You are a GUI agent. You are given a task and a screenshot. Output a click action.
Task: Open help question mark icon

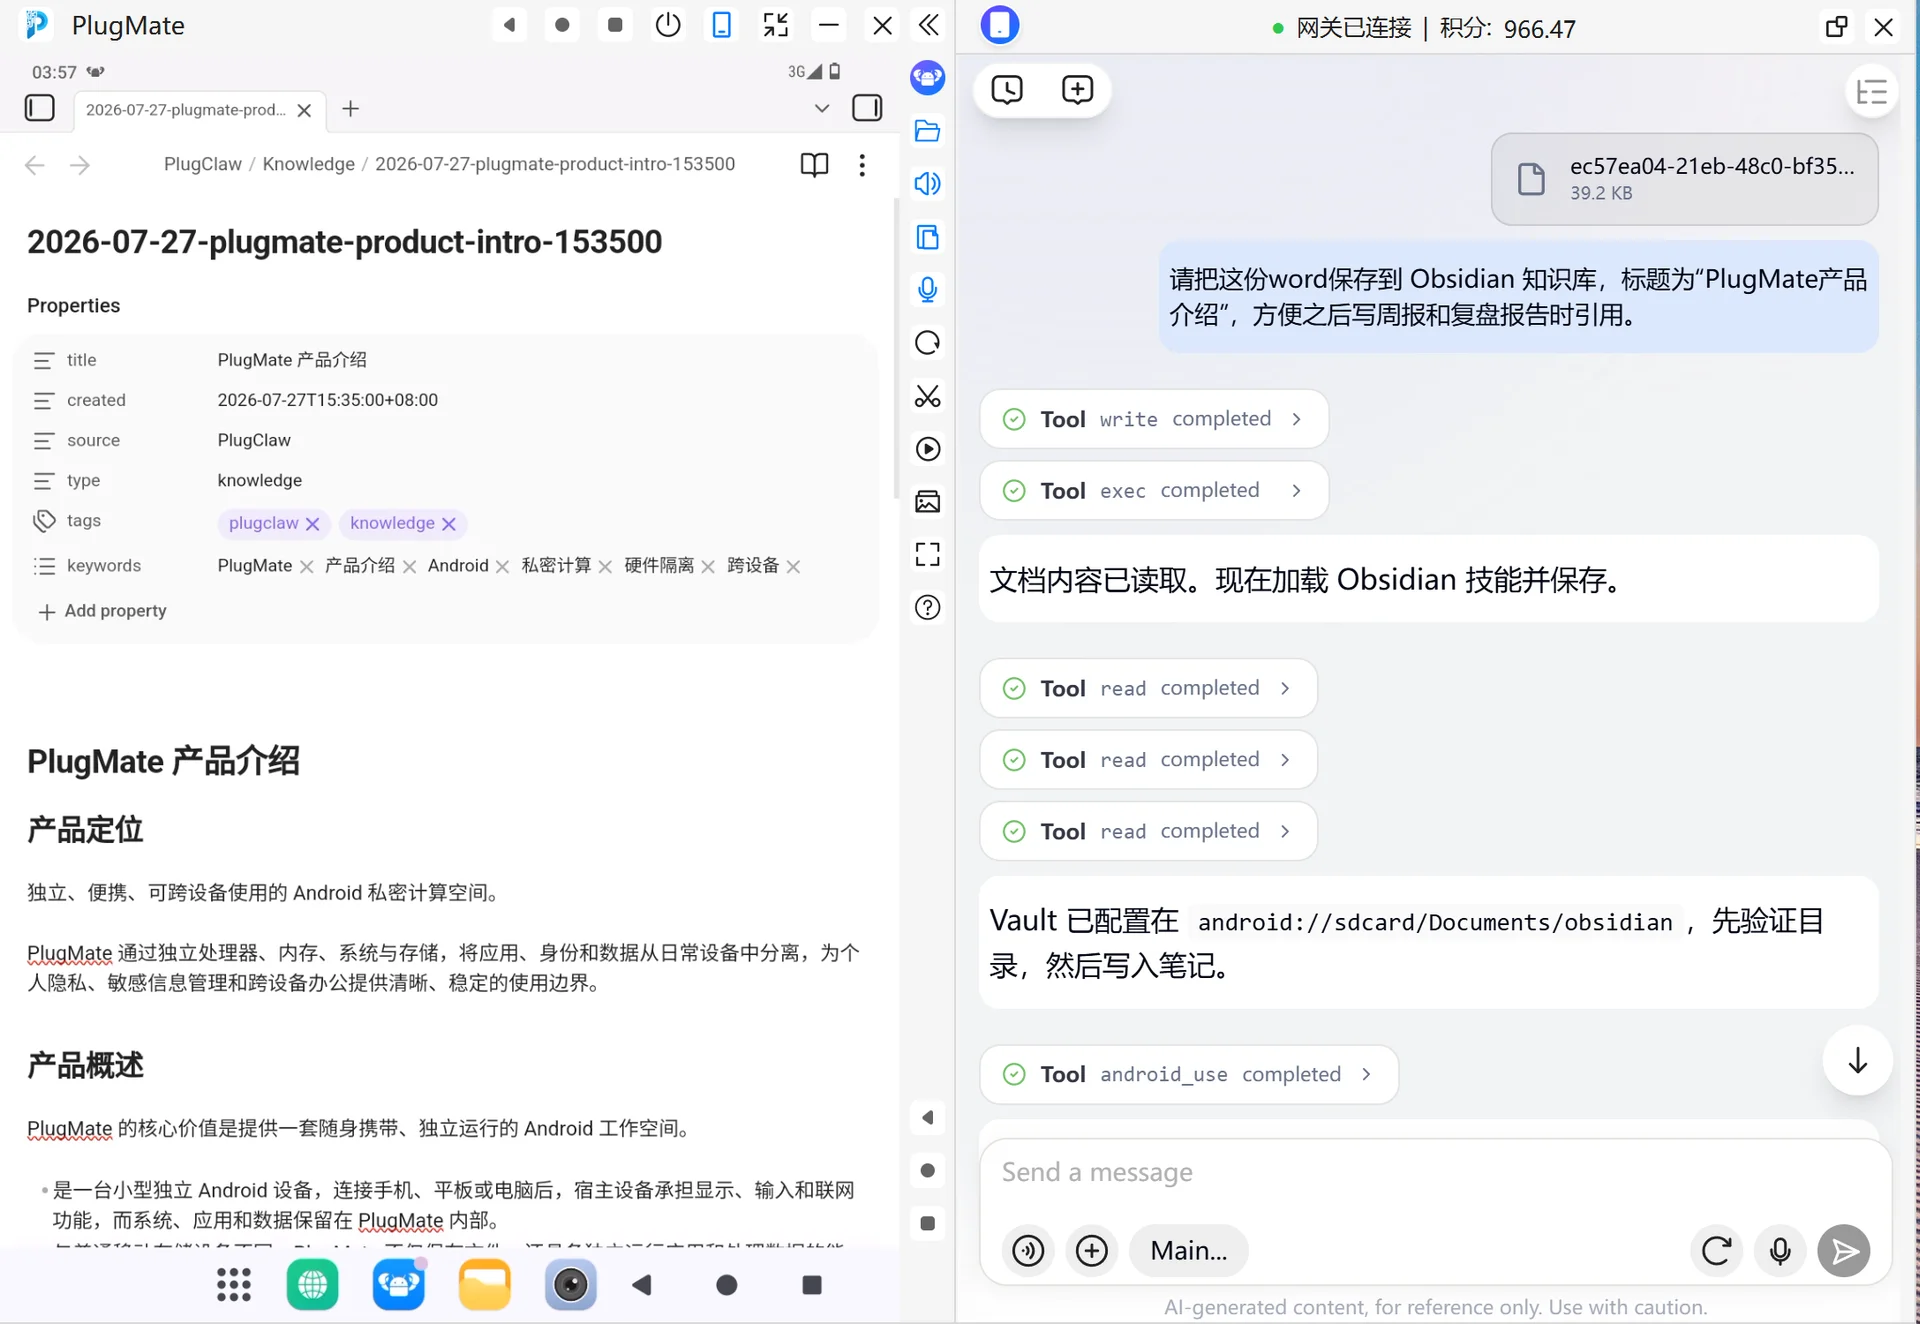pos(928,608)
